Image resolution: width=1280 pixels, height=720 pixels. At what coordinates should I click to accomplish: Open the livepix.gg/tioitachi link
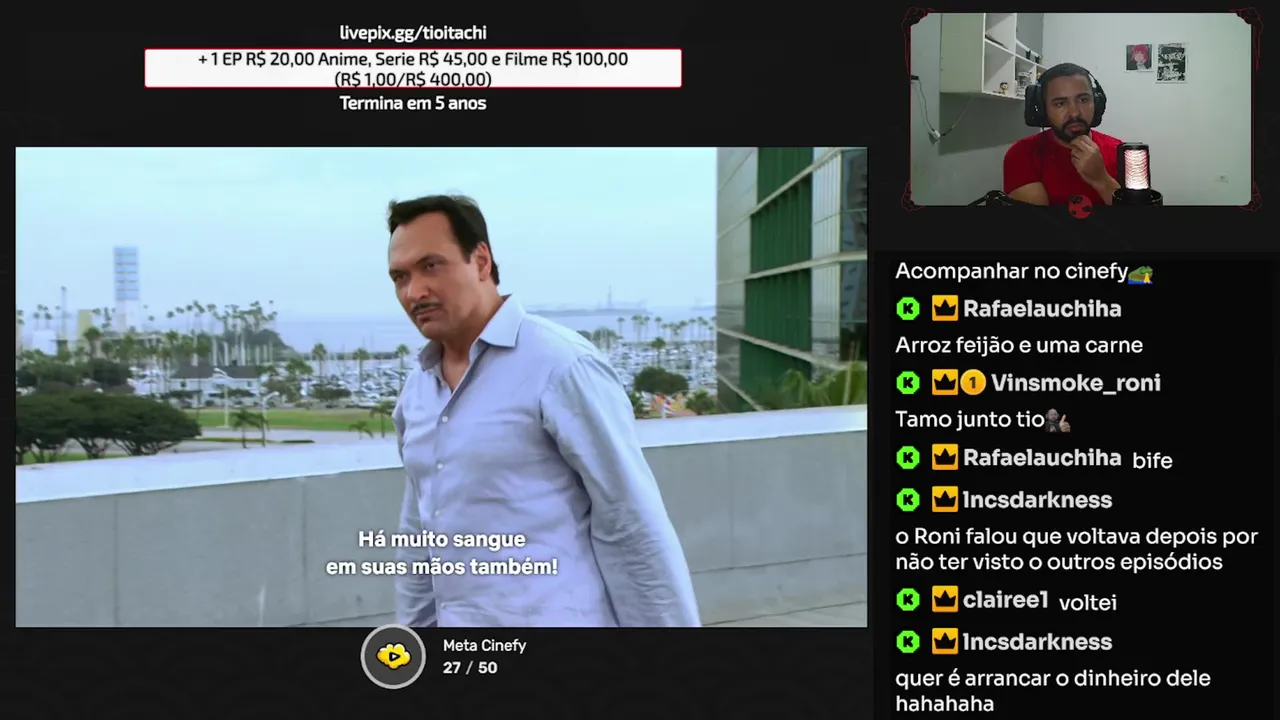coord(413,33)
